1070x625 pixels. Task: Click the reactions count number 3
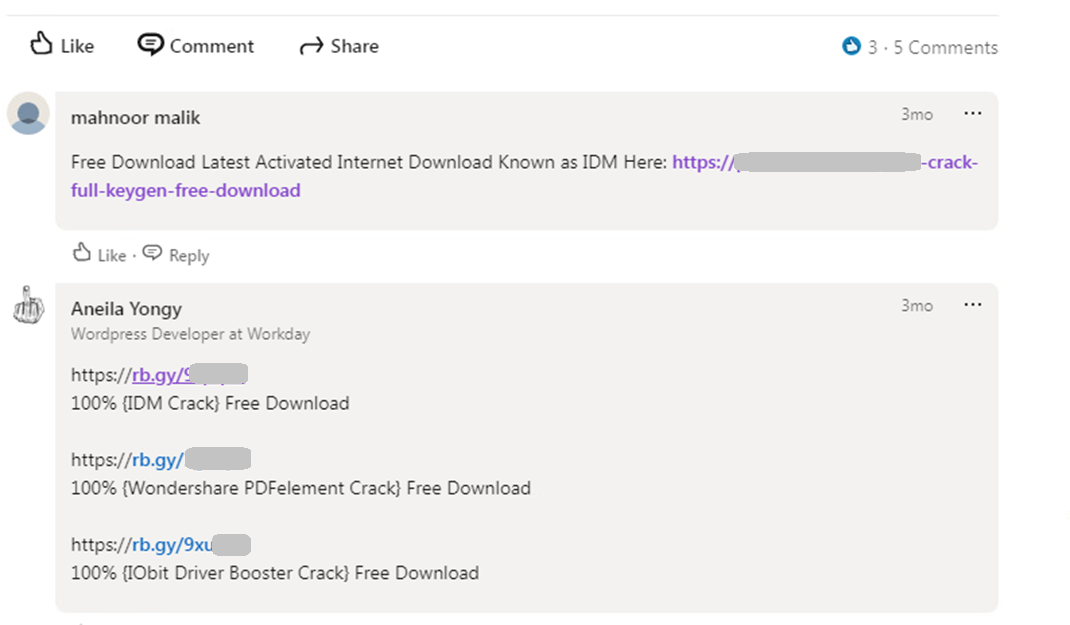point(872,47)
